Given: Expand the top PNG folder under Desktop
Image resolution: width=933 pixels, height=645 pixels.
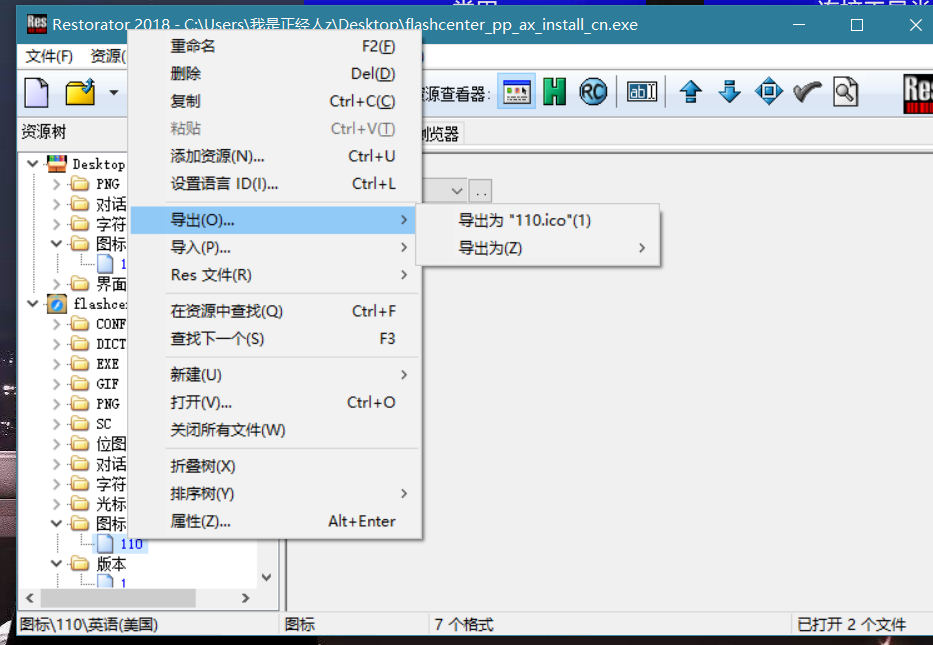Looking at the screenshot, I should (57, 184).
